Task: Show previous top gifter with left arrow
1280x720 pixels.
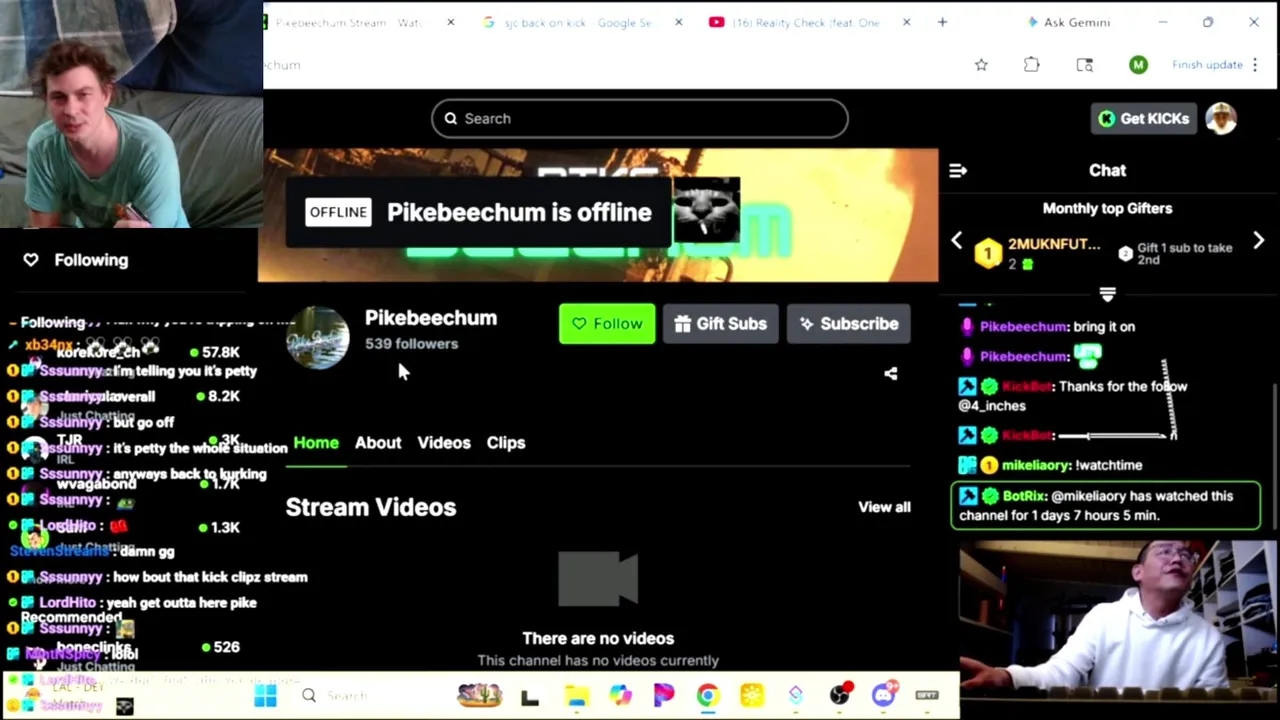Action: [957, 241]
